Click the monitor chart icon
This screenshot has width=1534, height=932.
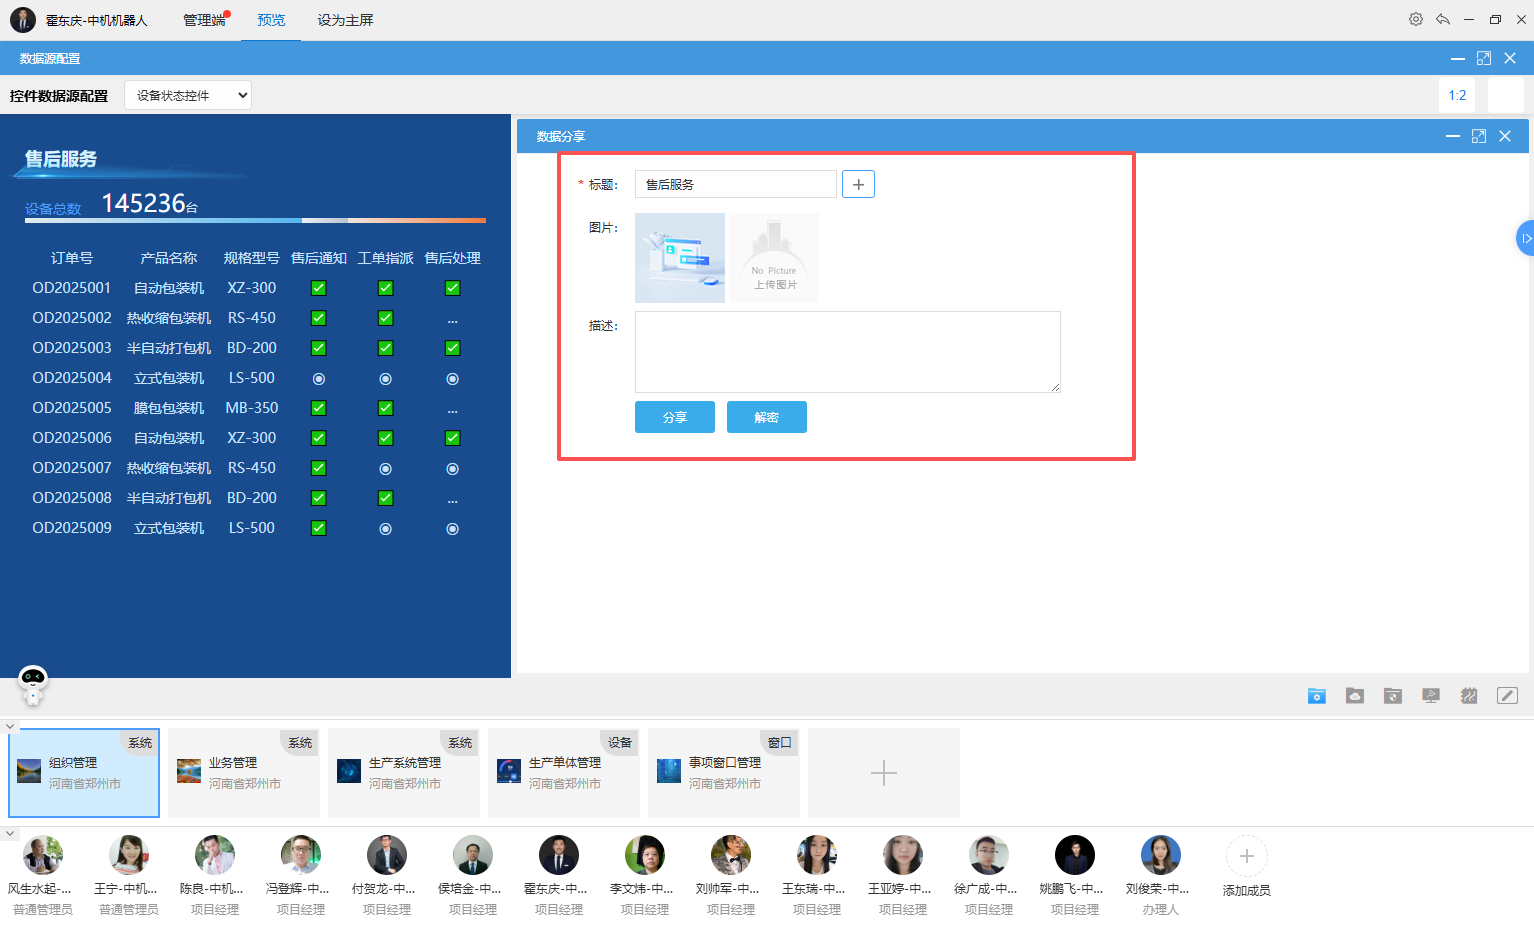tap(1430, 696)
